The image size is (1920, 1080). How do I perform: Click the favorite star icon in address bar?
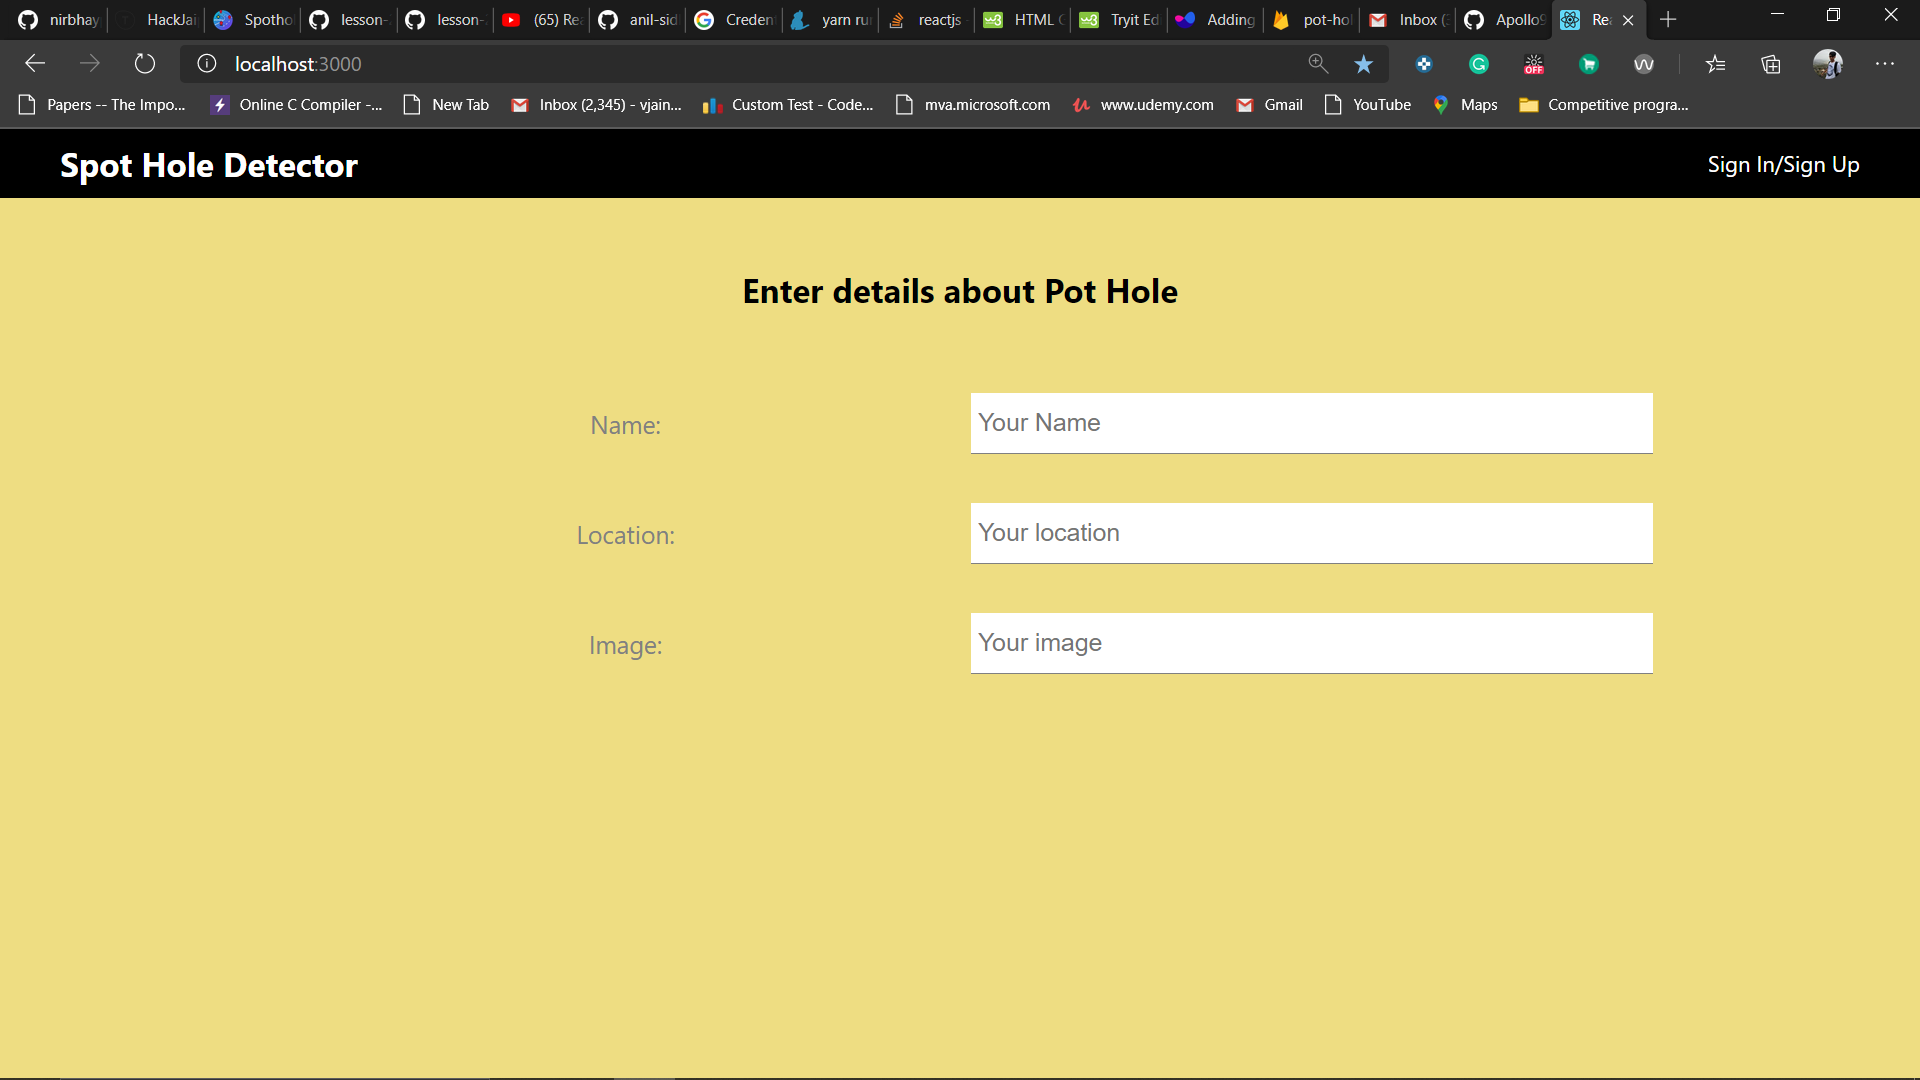(1363, 64)
